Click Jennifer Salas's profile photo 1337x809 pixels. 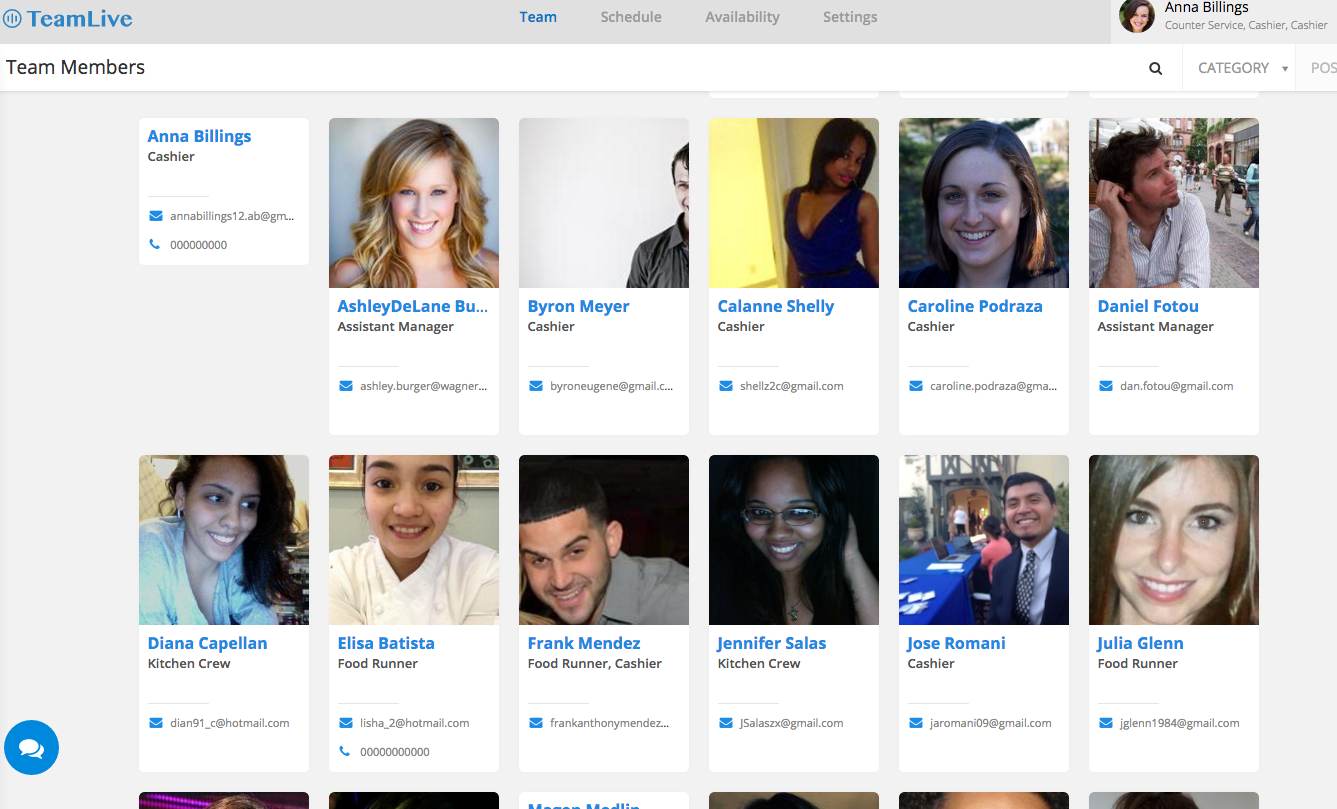pos(794,540)
